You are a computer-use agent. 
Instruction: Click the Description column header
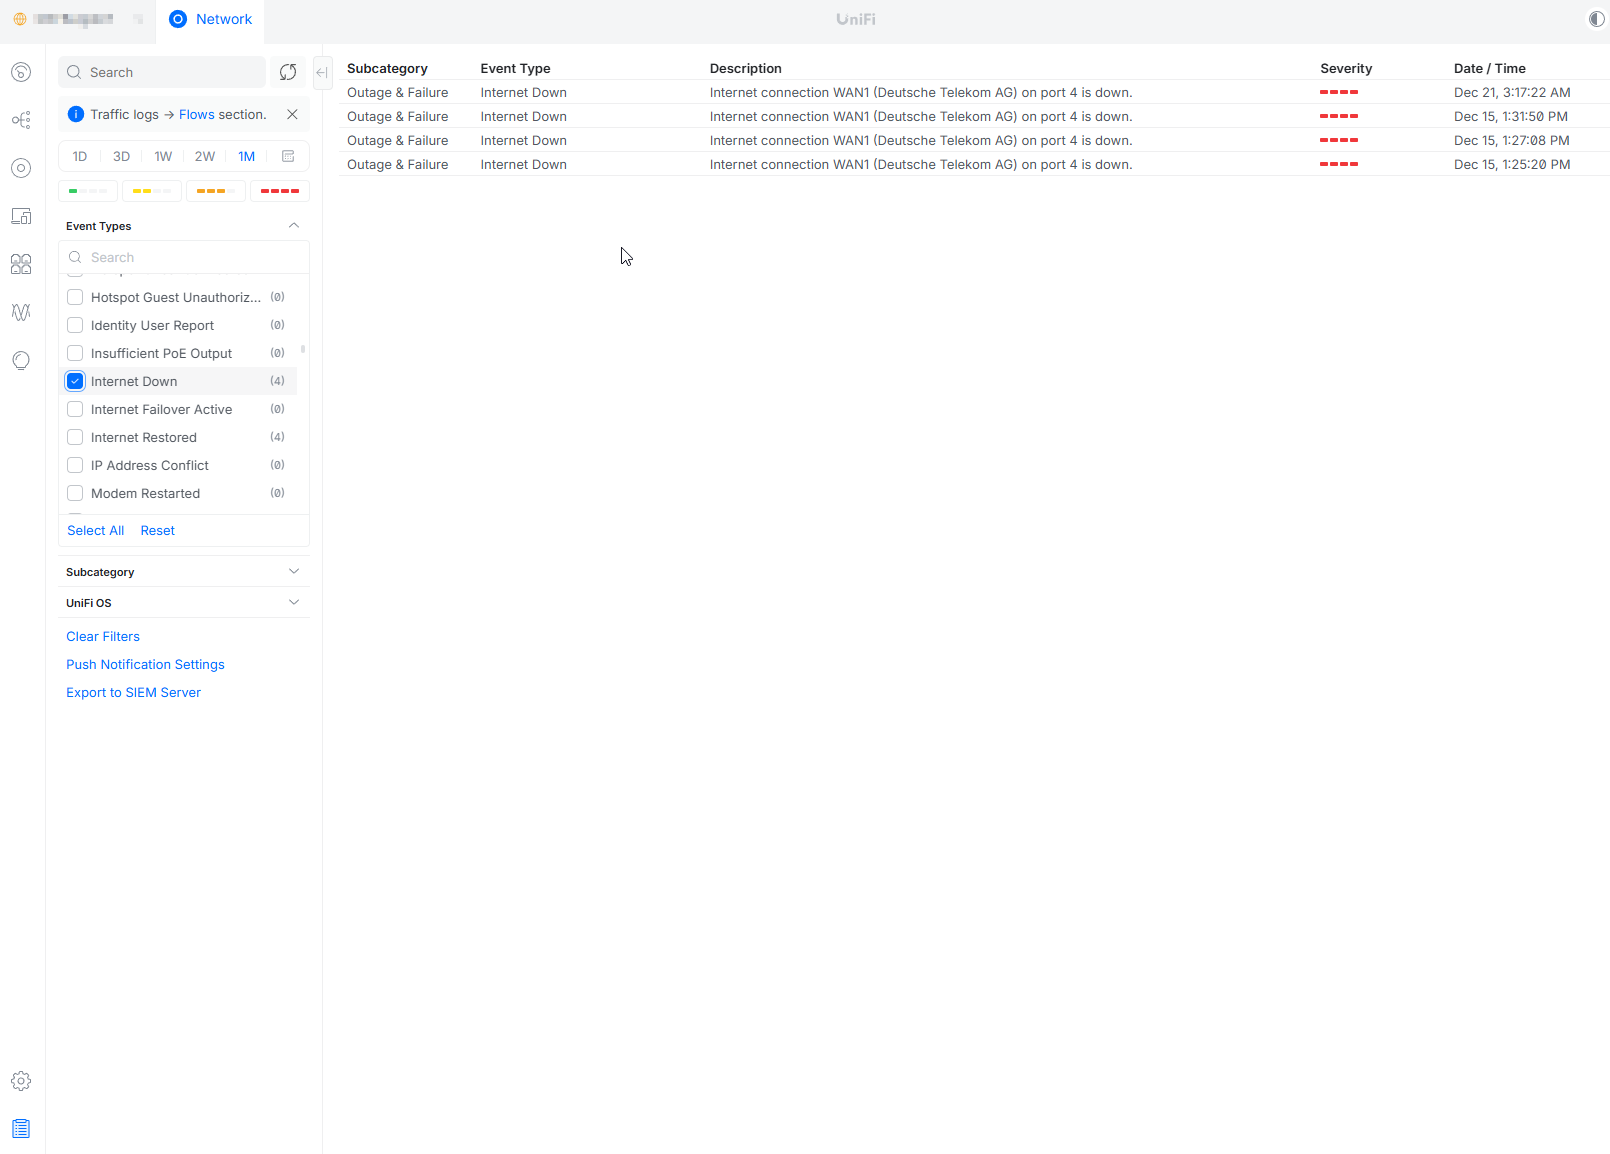pos(746,68)
